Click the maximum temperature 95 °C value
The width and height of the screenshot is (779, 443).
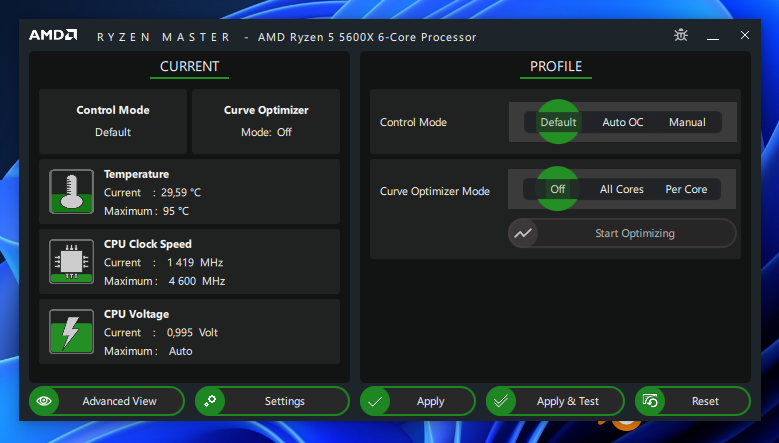[176, 211]
